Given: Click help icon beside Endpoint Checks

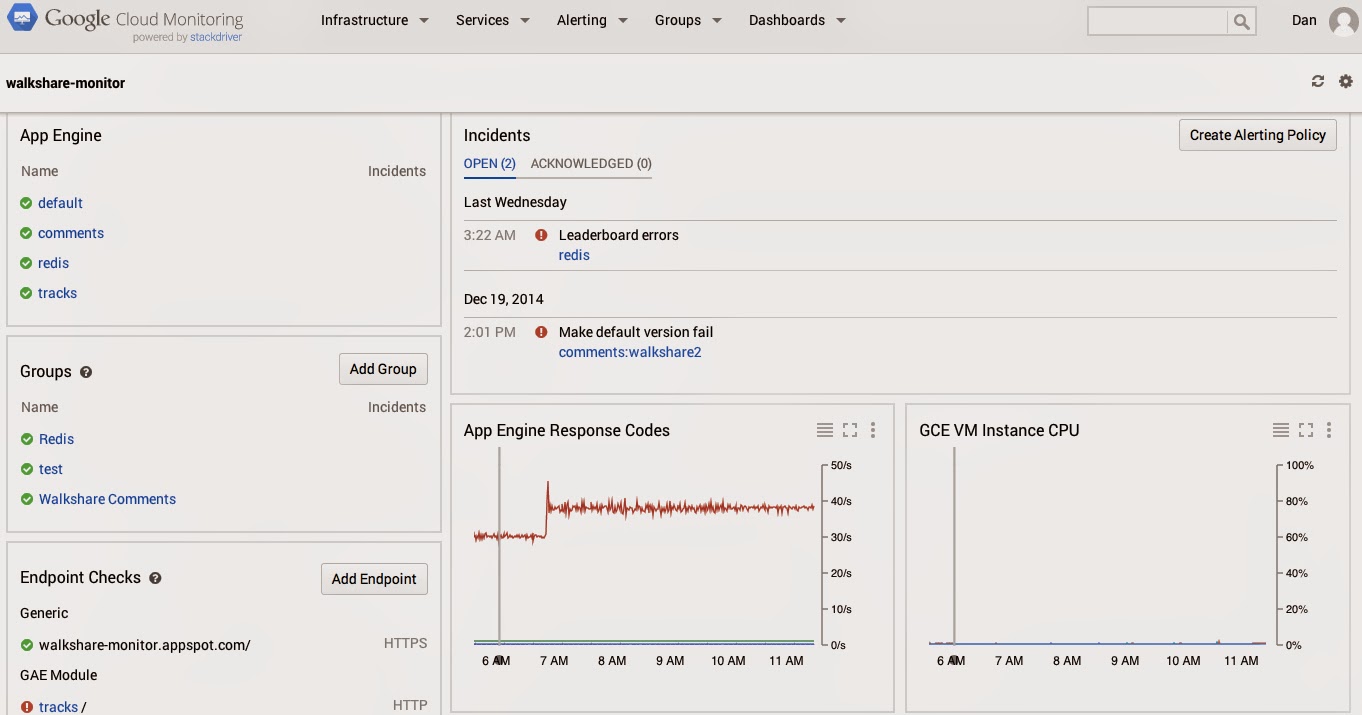Looking at the screenshot, I should pos(155,578).
